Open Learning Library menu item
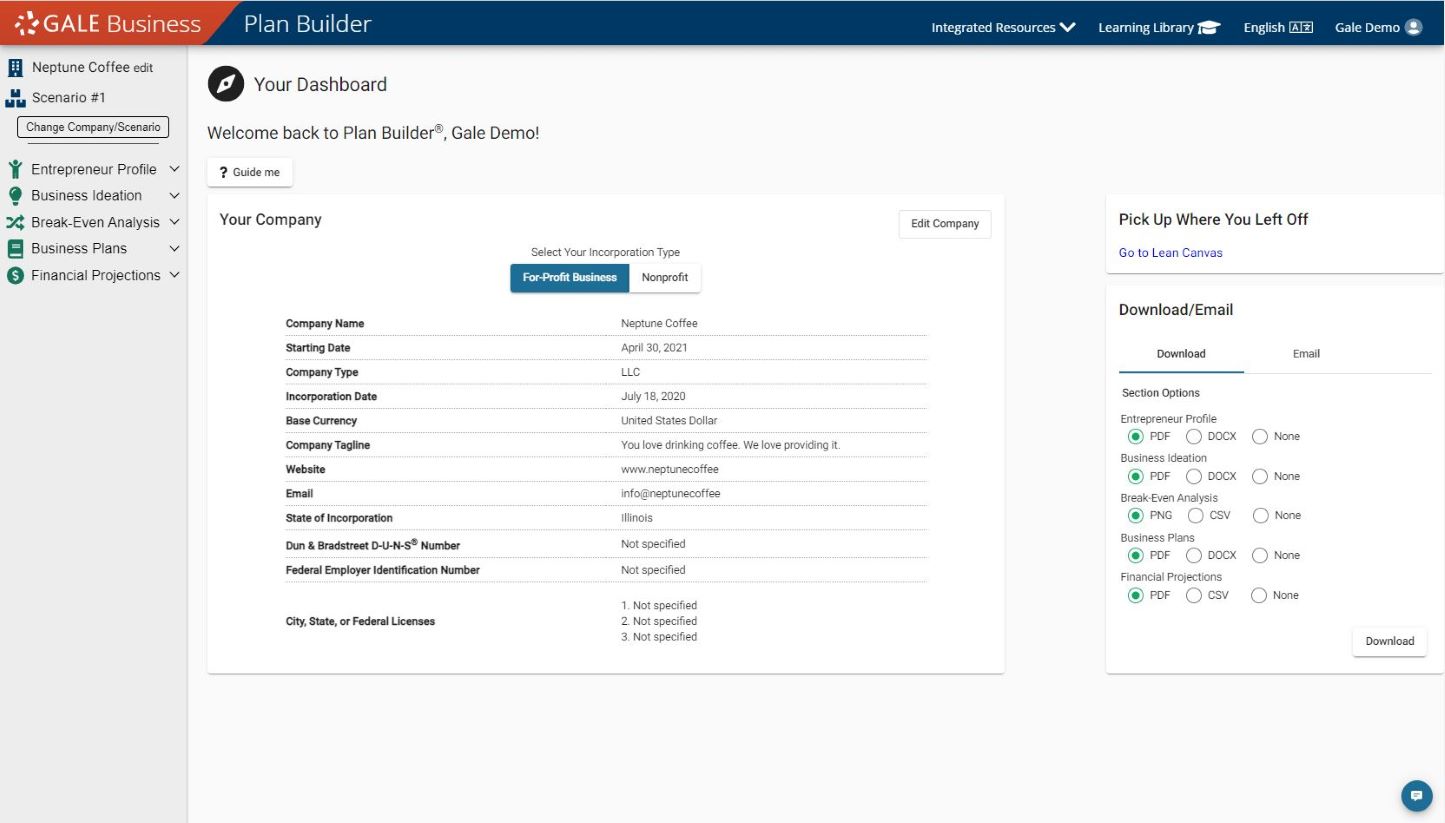This screenshot has width=1445, height=823. click(1159, 28)
